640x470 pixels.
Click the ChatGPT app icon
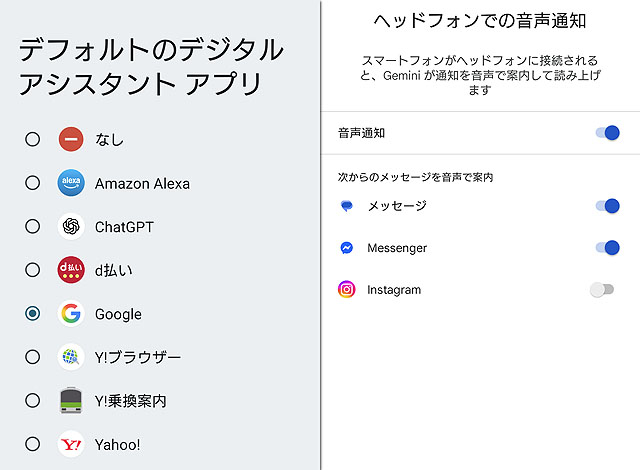pyautogui.click(x=70, y=227)
